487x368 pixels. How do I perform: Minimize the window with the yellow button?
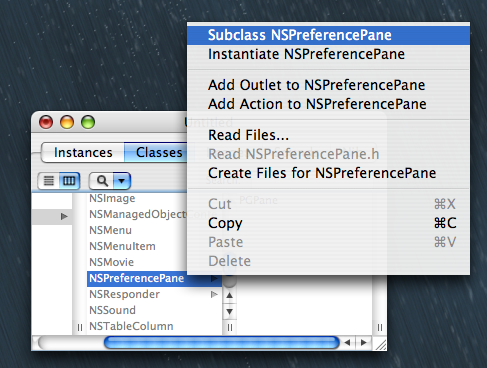tap(67, 122)
